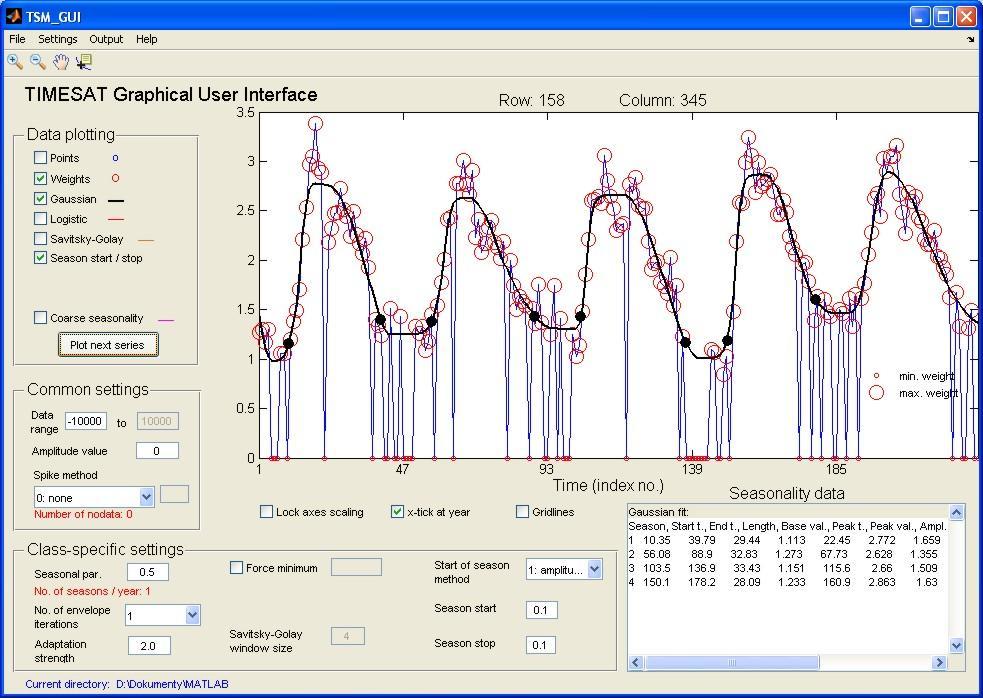Click the Season stop field

[x=540, y=645]
